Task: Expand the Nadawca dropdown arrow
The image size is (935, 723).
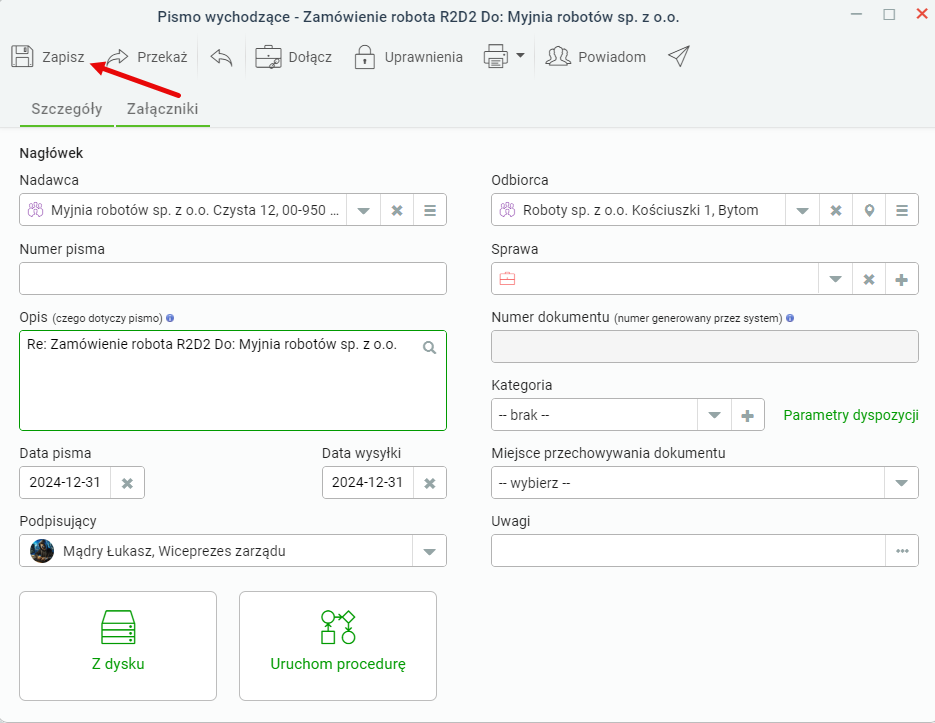Action: point(364,210)
